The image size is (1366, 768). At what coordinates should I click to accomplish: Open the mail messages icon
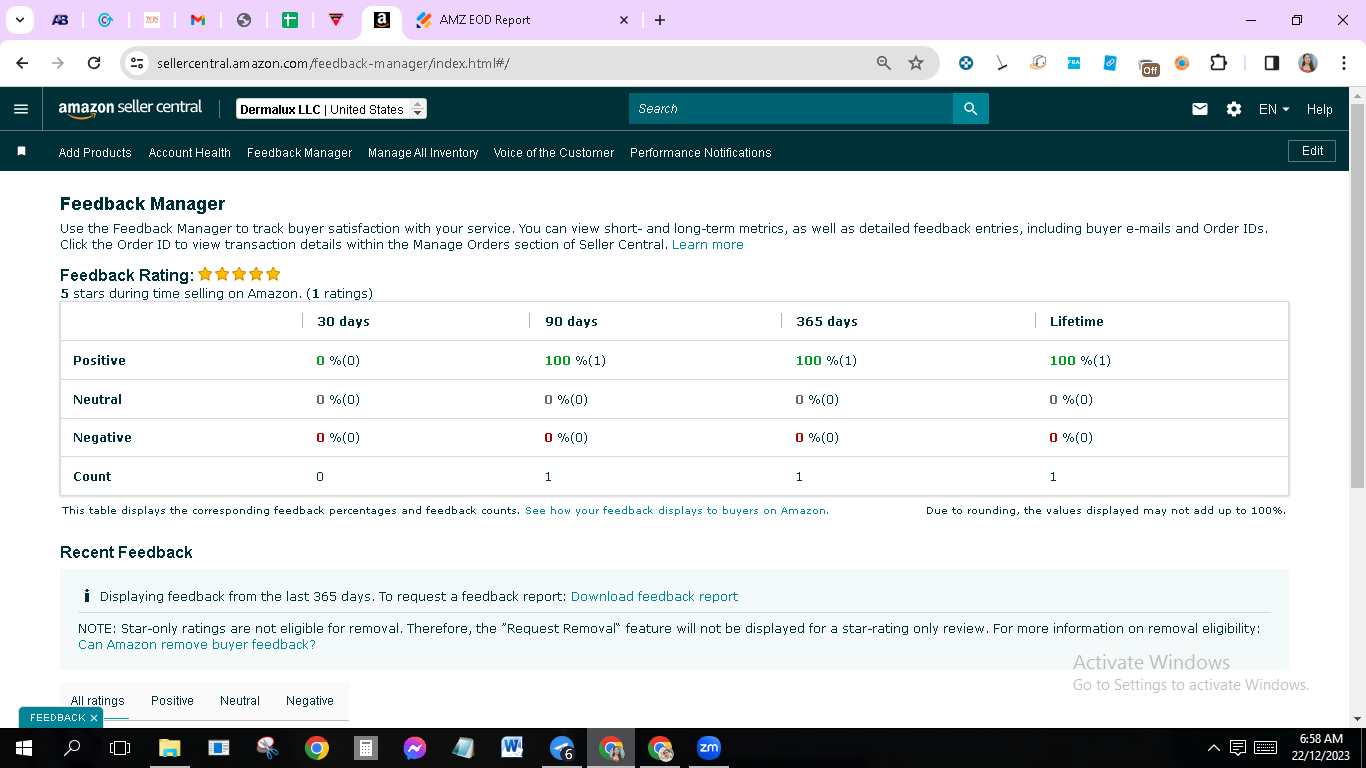[x=1200, y=109]
